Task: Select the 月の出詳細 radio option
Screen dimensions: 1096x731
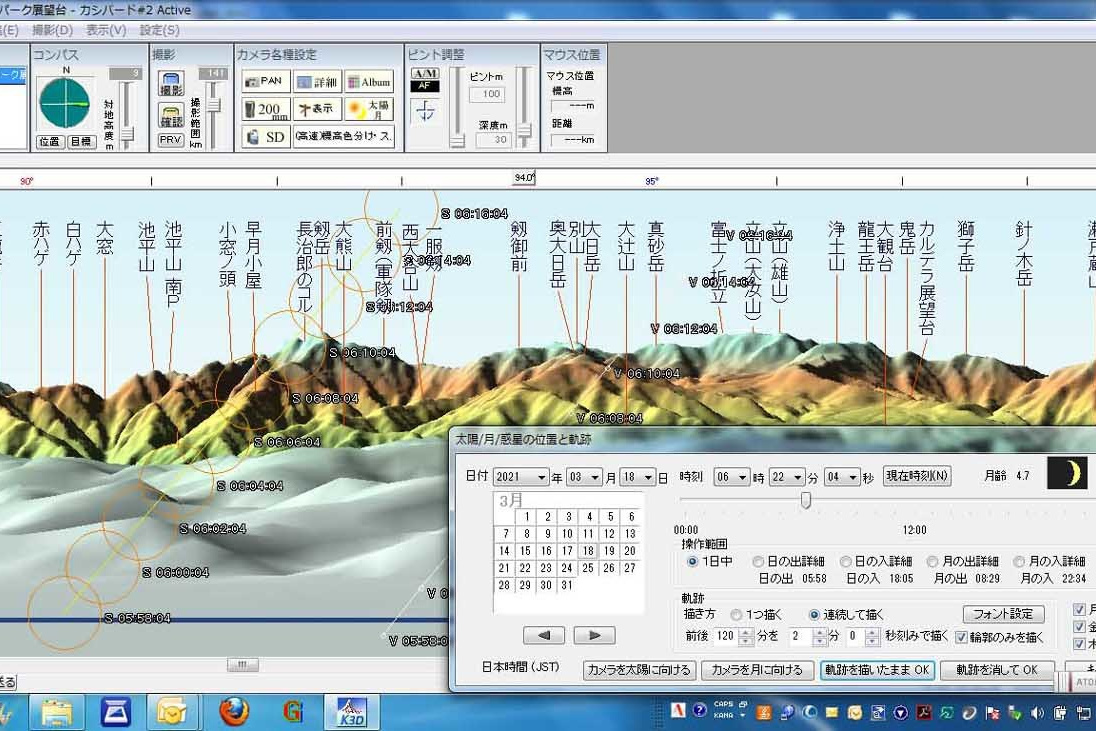Action: (x=932, y=561)
